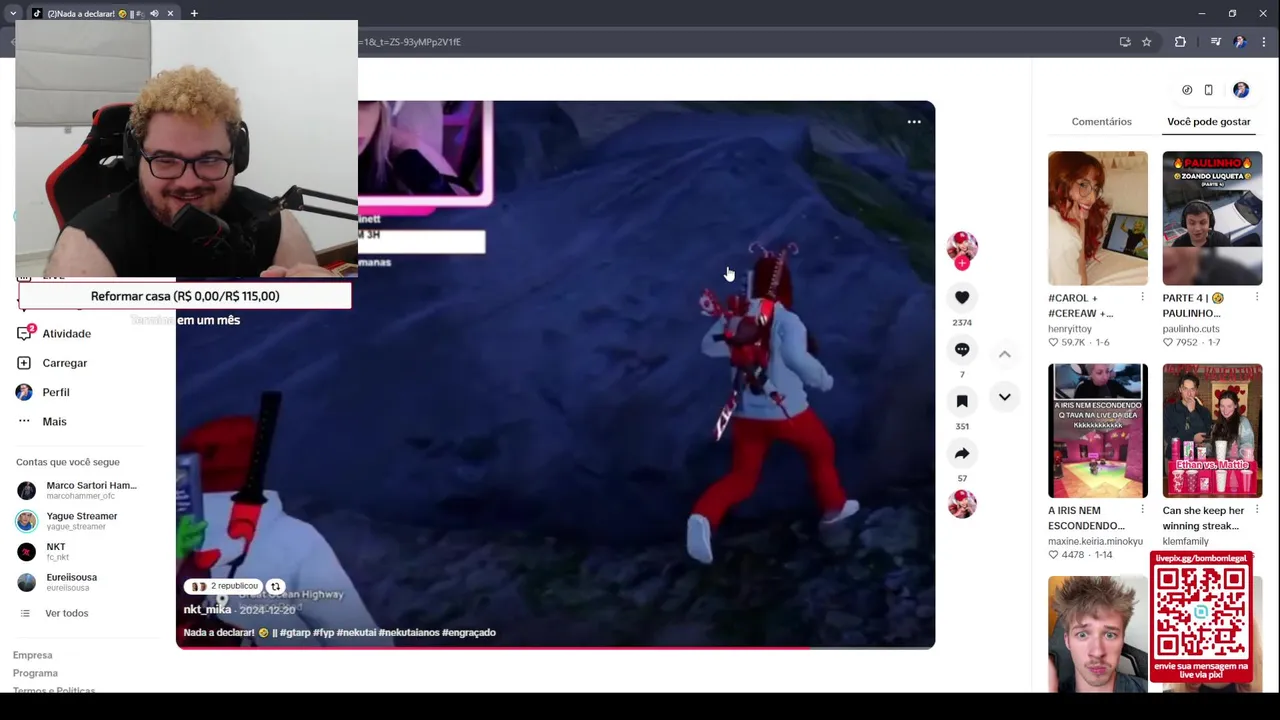Click klemfamily creator name
Viewport: 1280px width, 720px height.
(1185, 541)
